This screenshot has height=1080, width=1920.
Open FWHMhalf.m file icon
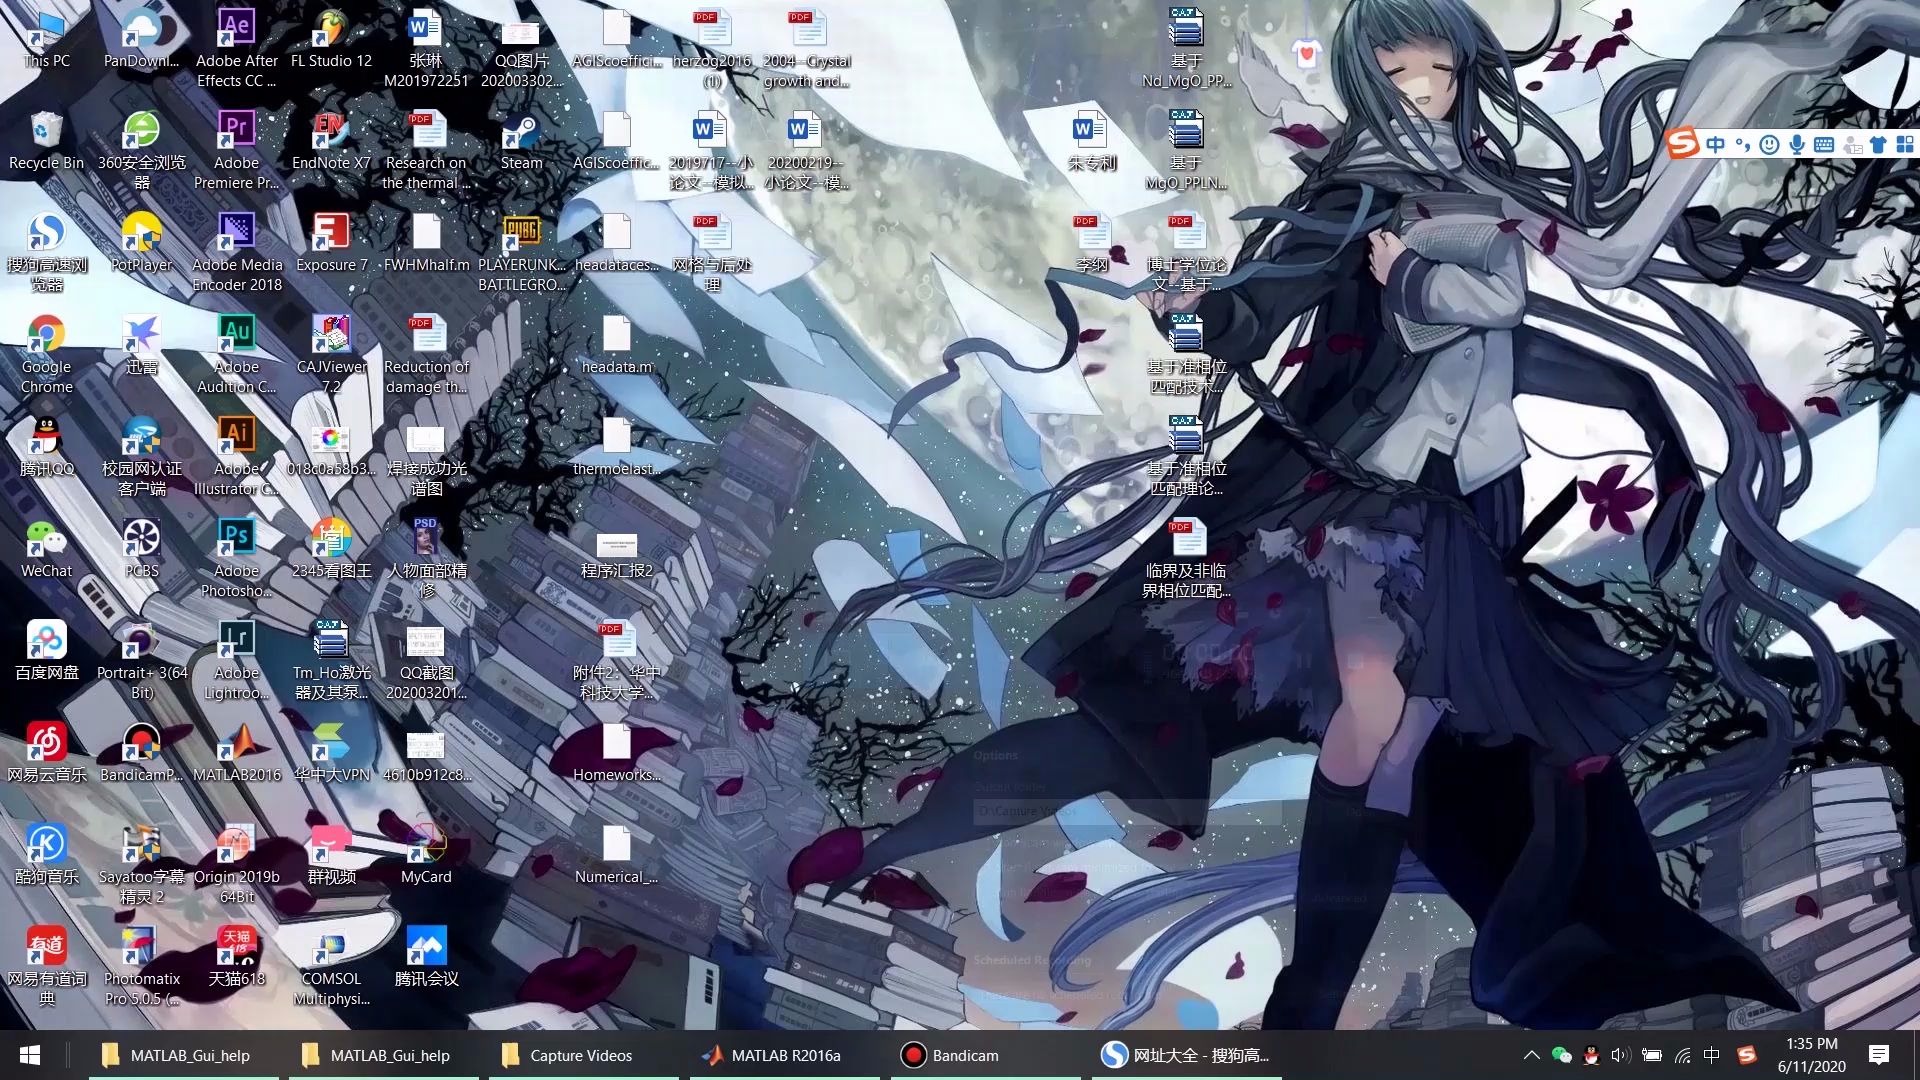[426, 244]
